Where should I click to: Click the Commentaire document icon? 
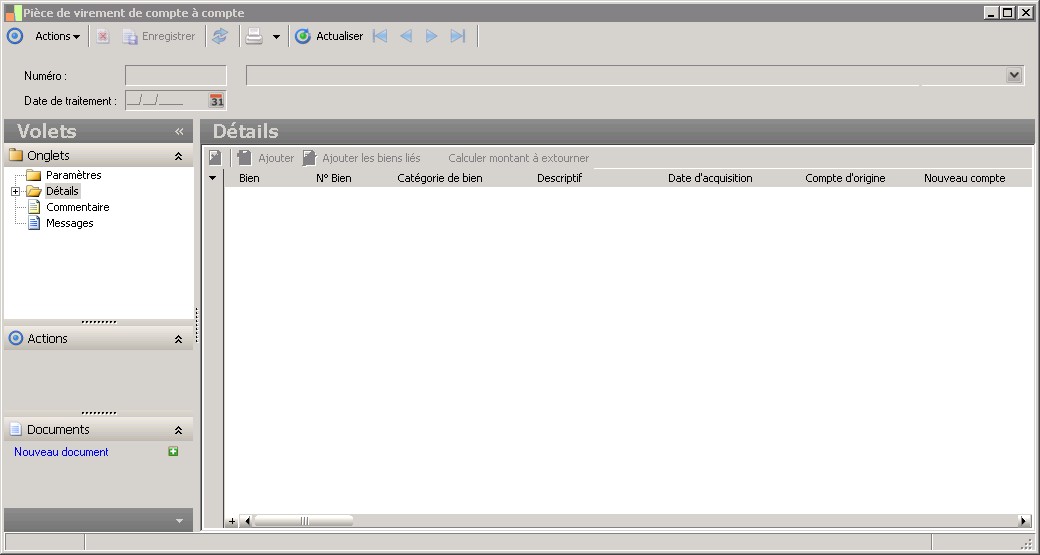pyautogui.click(x=34, y=207)
